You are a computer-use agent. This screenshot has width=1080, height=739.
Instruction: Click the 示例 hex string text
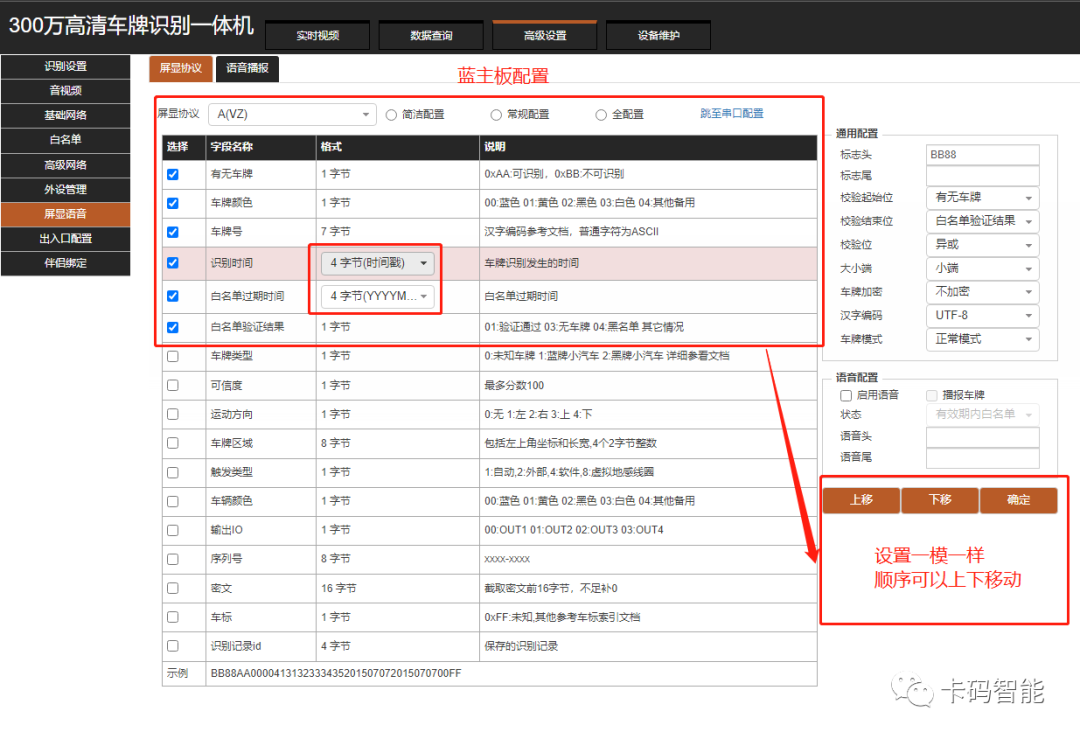[x=336, y=674]
